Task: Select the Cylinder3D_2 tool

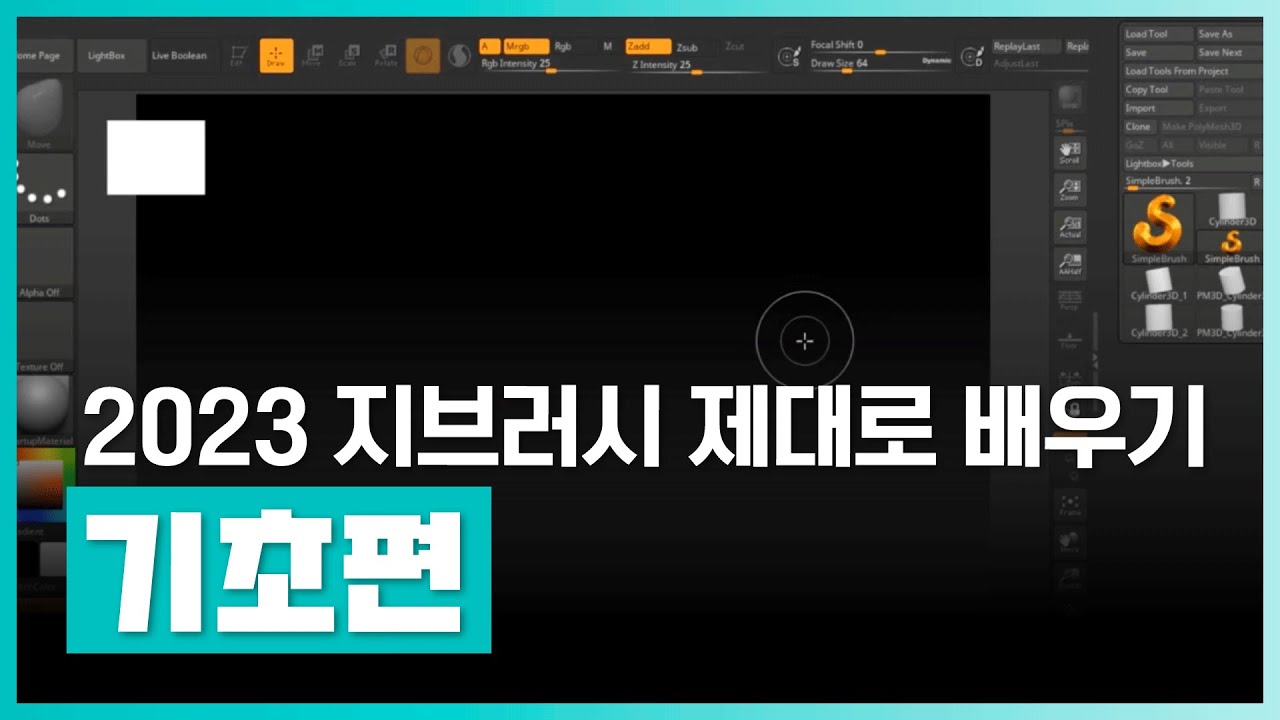Action: click(x=1159, y=321)
